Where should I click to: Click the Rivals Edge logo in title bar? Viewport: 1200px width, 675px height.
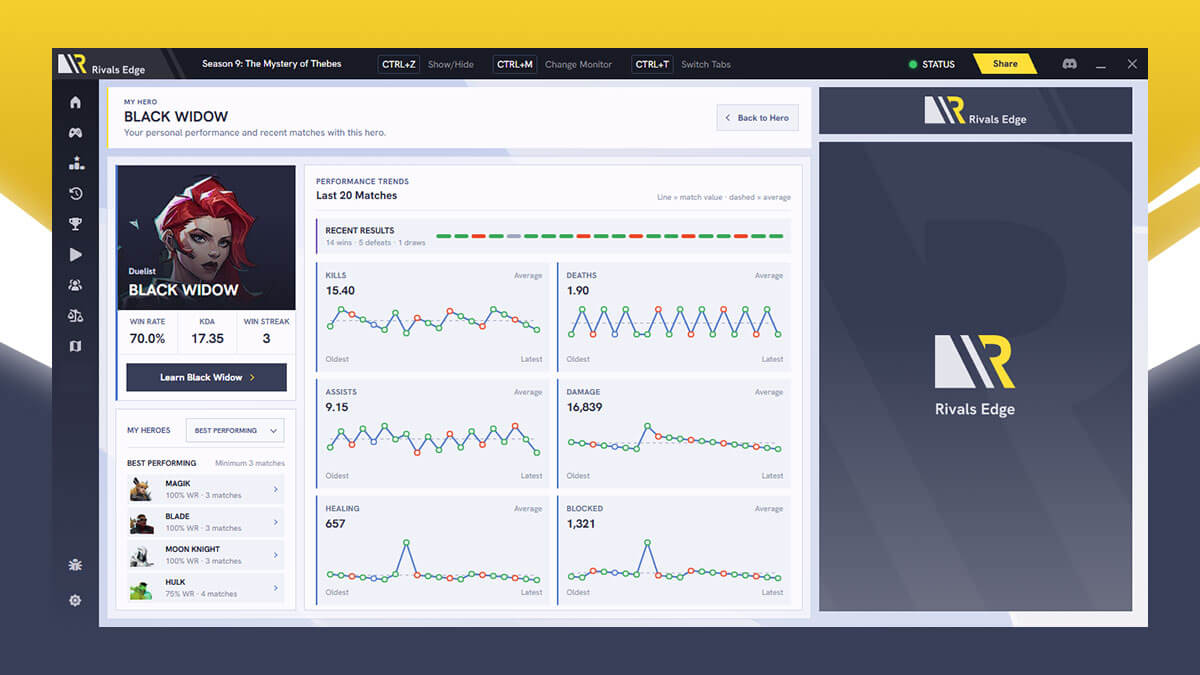101,64
